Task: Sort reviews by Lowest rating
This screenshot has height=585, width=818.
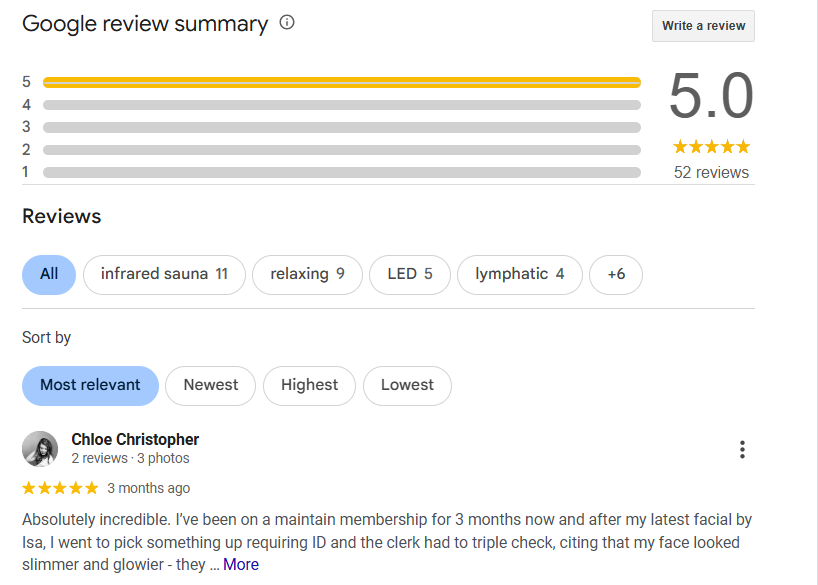Action: 407,385
